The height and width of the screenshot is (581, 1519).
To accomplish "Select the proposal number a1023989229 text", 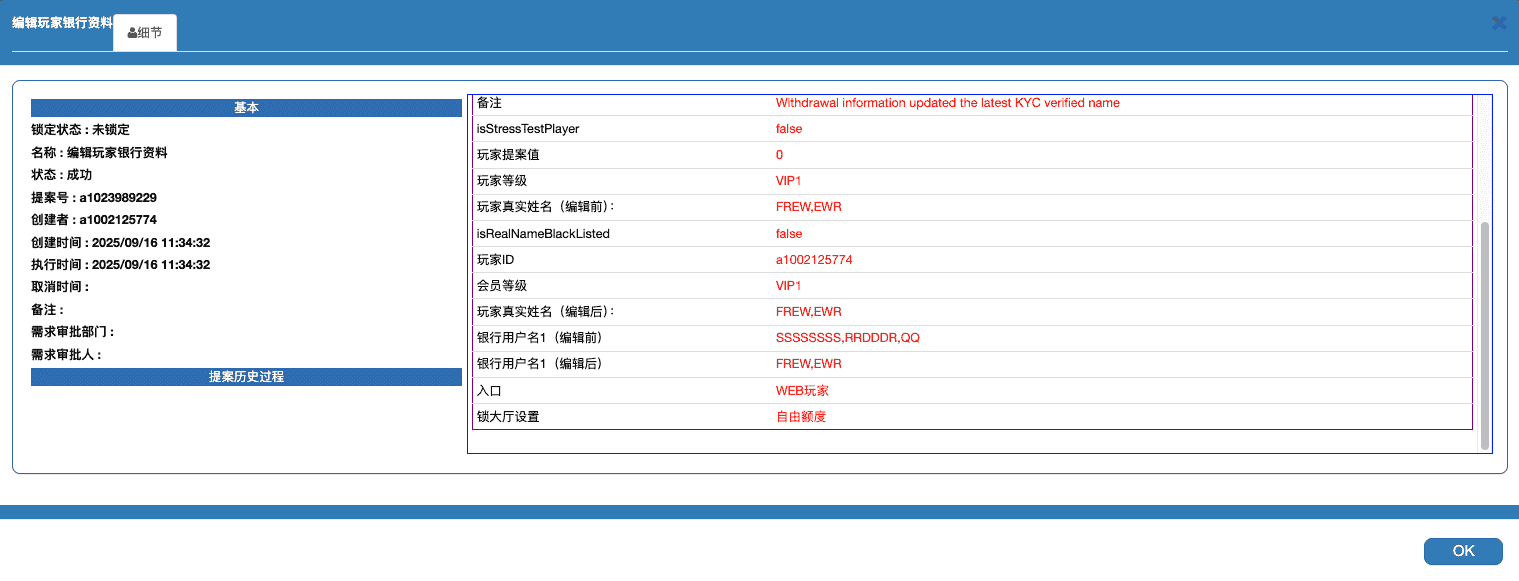I will (x=118, y=198).
